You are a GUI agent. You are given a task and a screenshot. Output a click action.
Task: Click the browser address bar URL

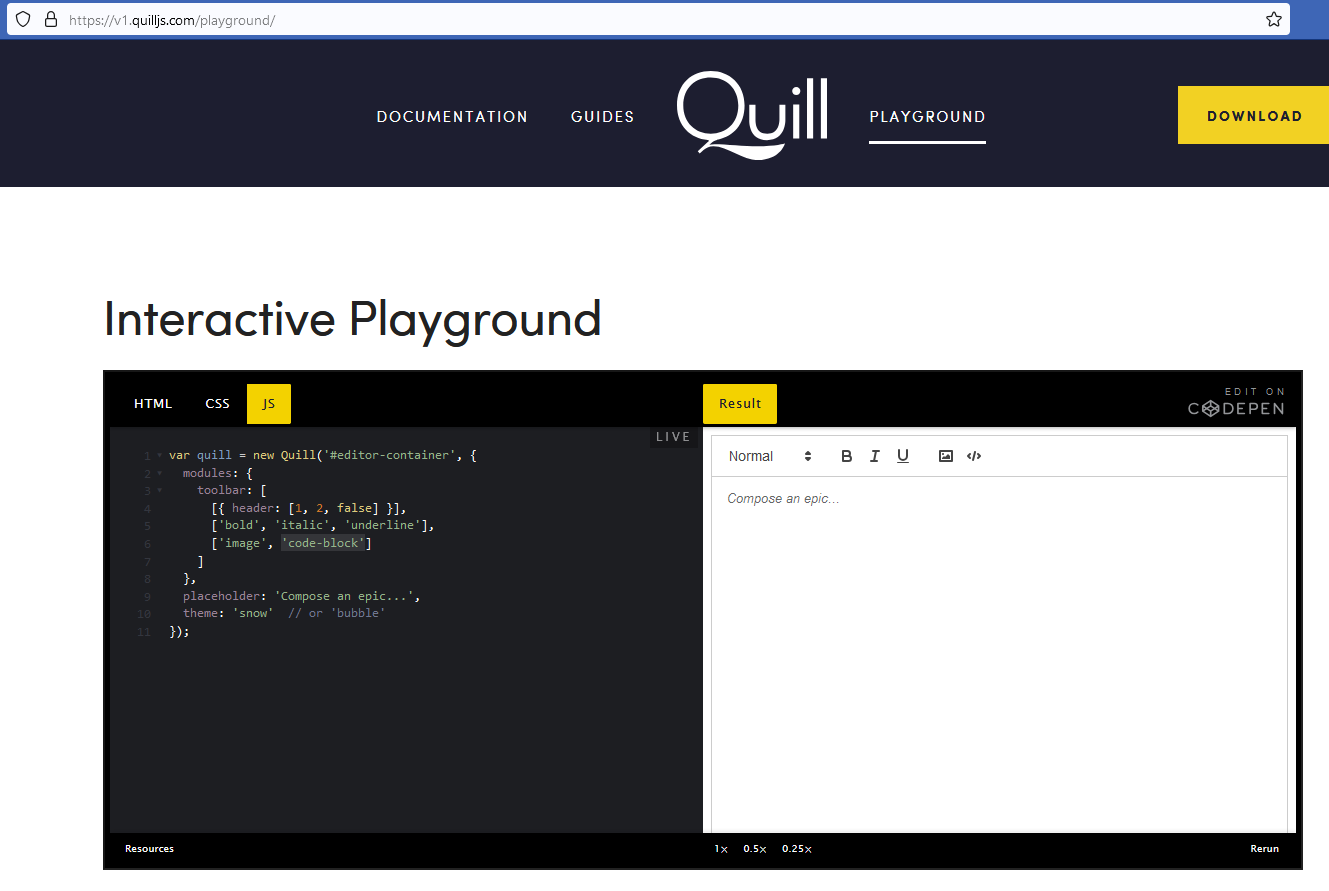pyautogui.click(x=172, y=20)
